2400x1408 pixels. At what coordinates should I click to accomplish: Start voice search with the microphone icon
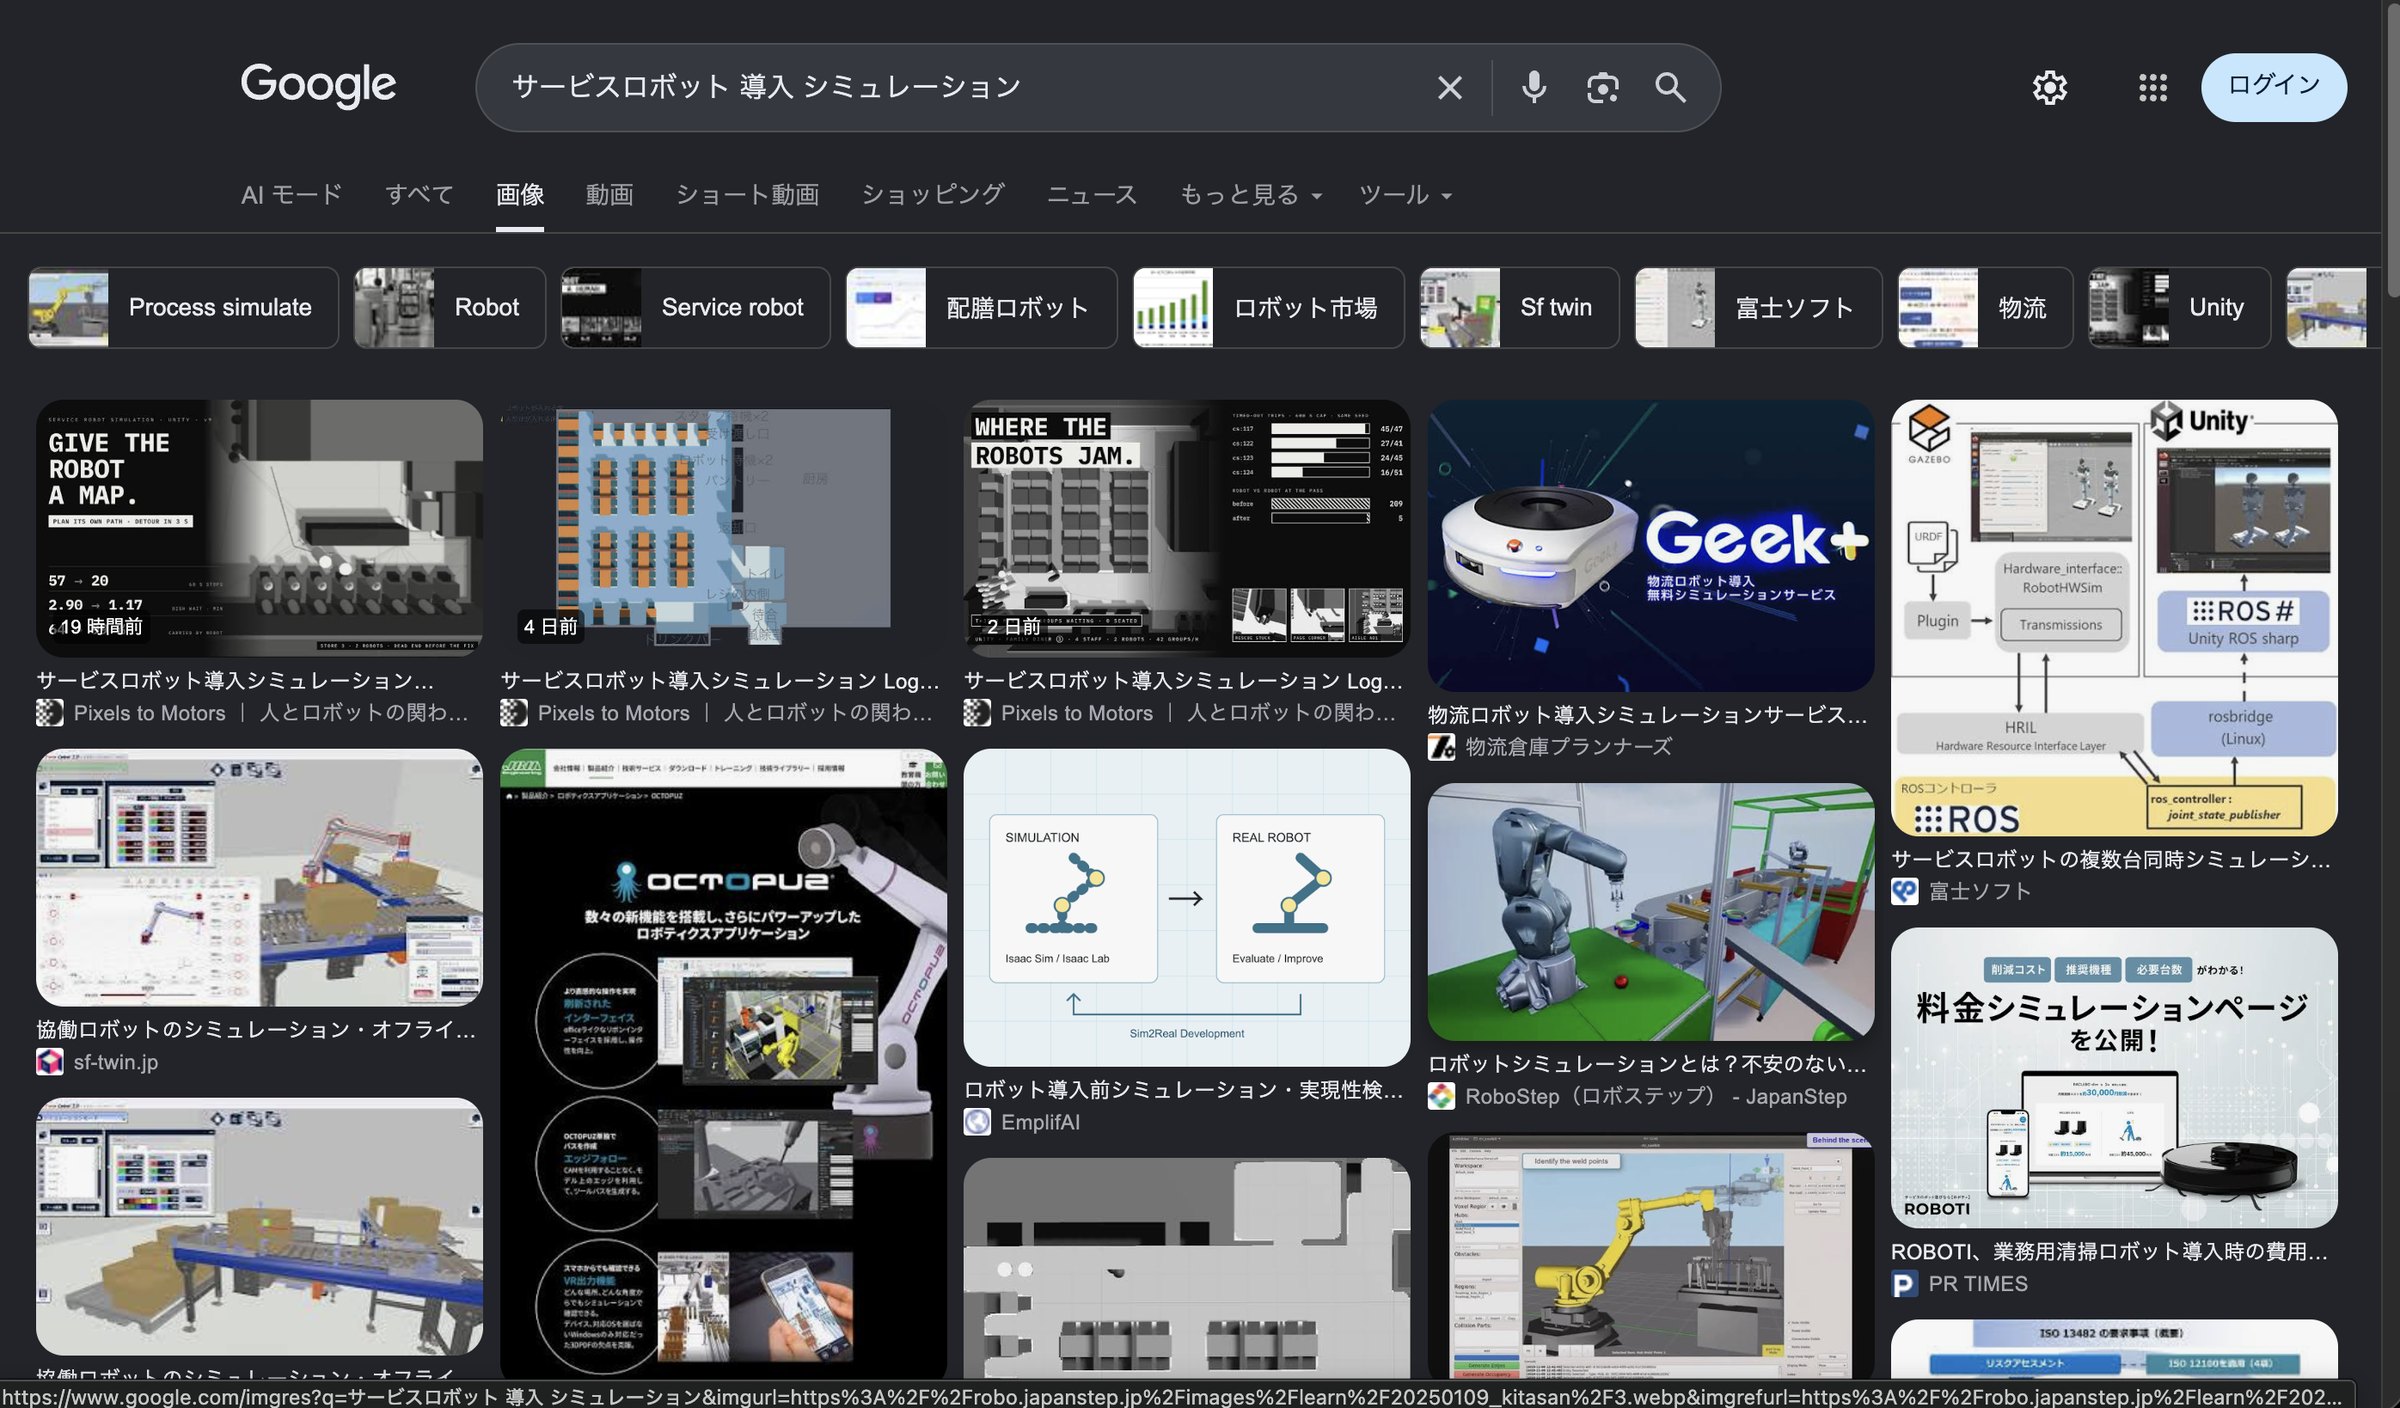pos(1533,88)
